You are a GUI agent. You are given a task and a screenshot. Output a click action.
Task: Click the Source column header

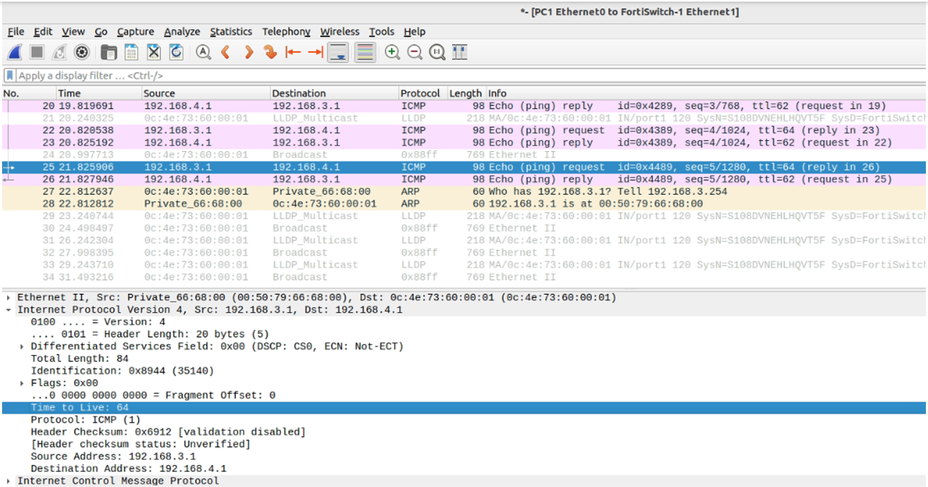[x=160, y=93]
